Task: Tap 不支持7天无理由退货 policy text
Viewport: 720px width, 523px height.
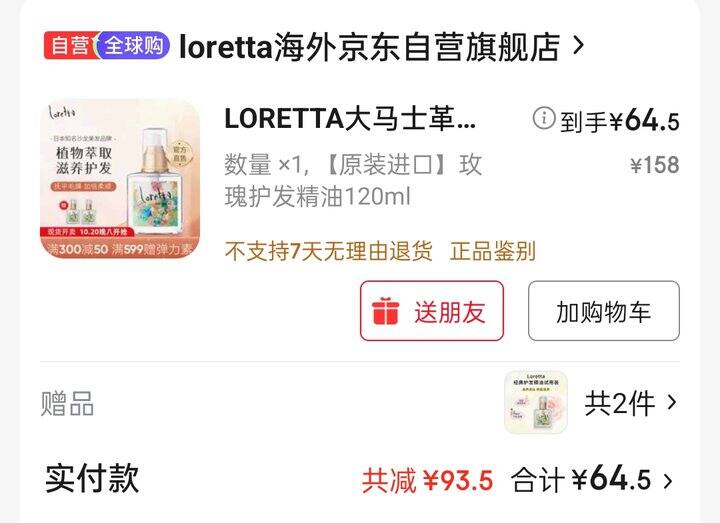Action: [328, 251]
